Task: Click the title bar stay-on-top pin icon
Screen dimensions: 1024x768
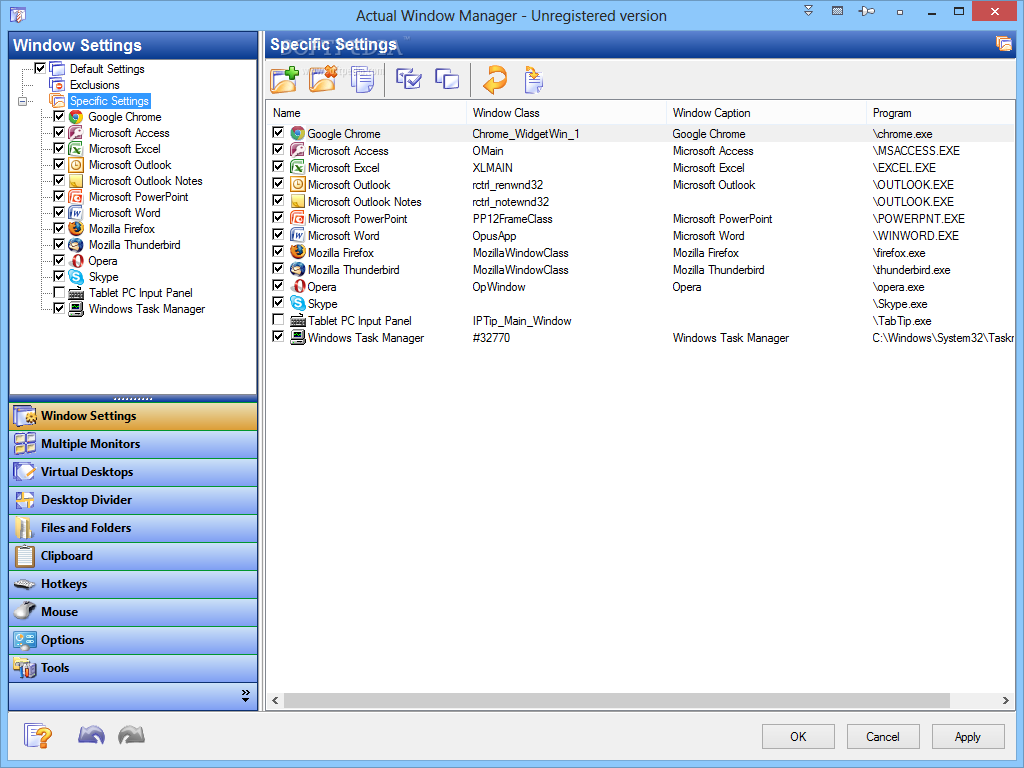Action: pyautogui.click(x=867, y=11)
